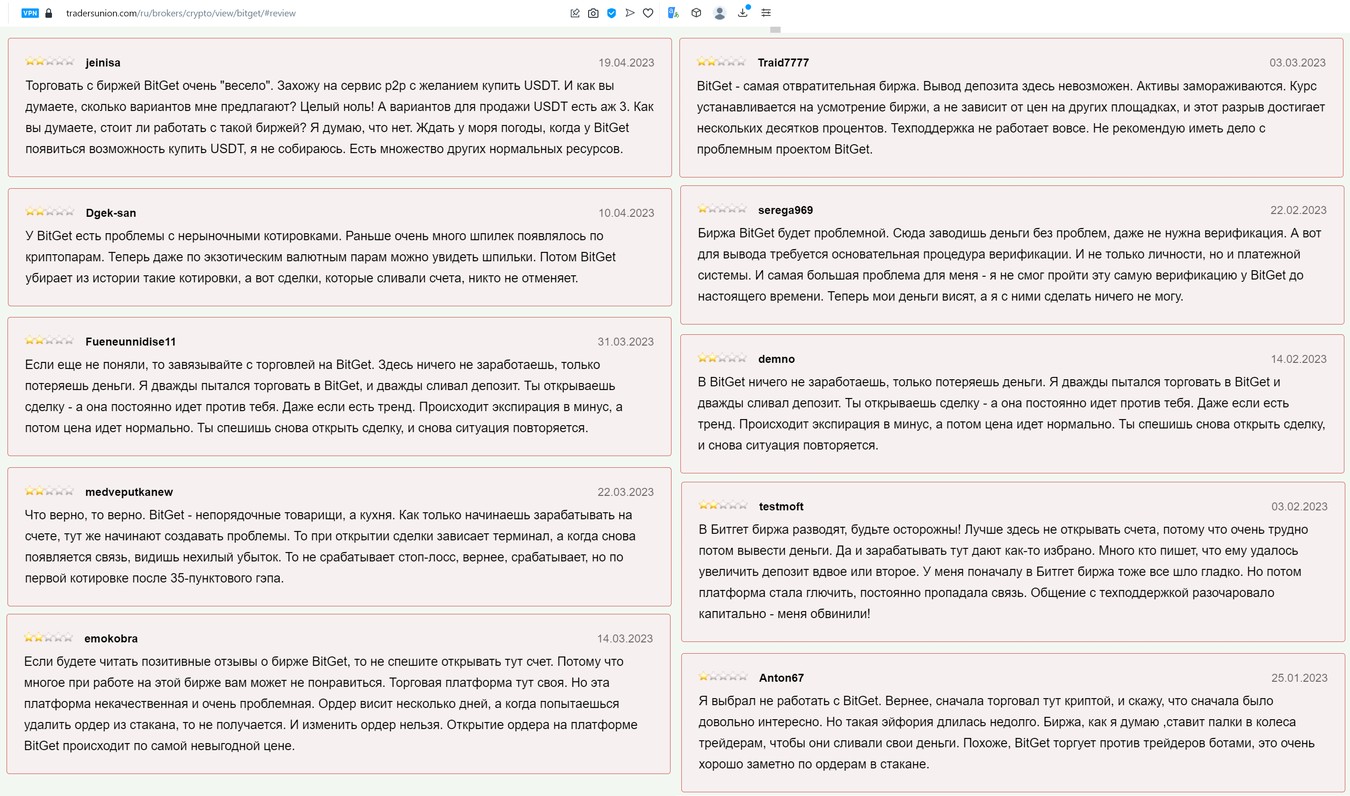Click the star rating on emokobra's review
This screenshot has width=1350, height=796.
tap(49, 638)
